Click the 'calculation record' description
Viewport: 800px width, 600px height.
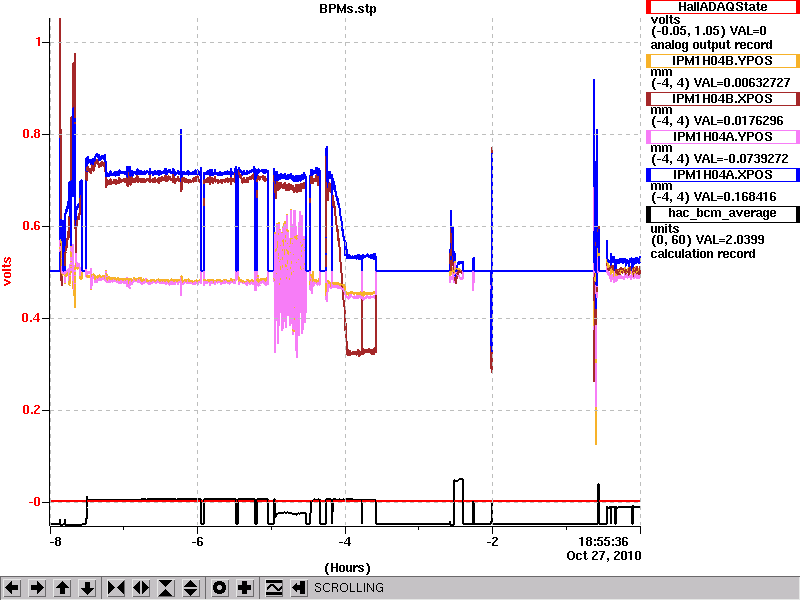coord(703,254)
